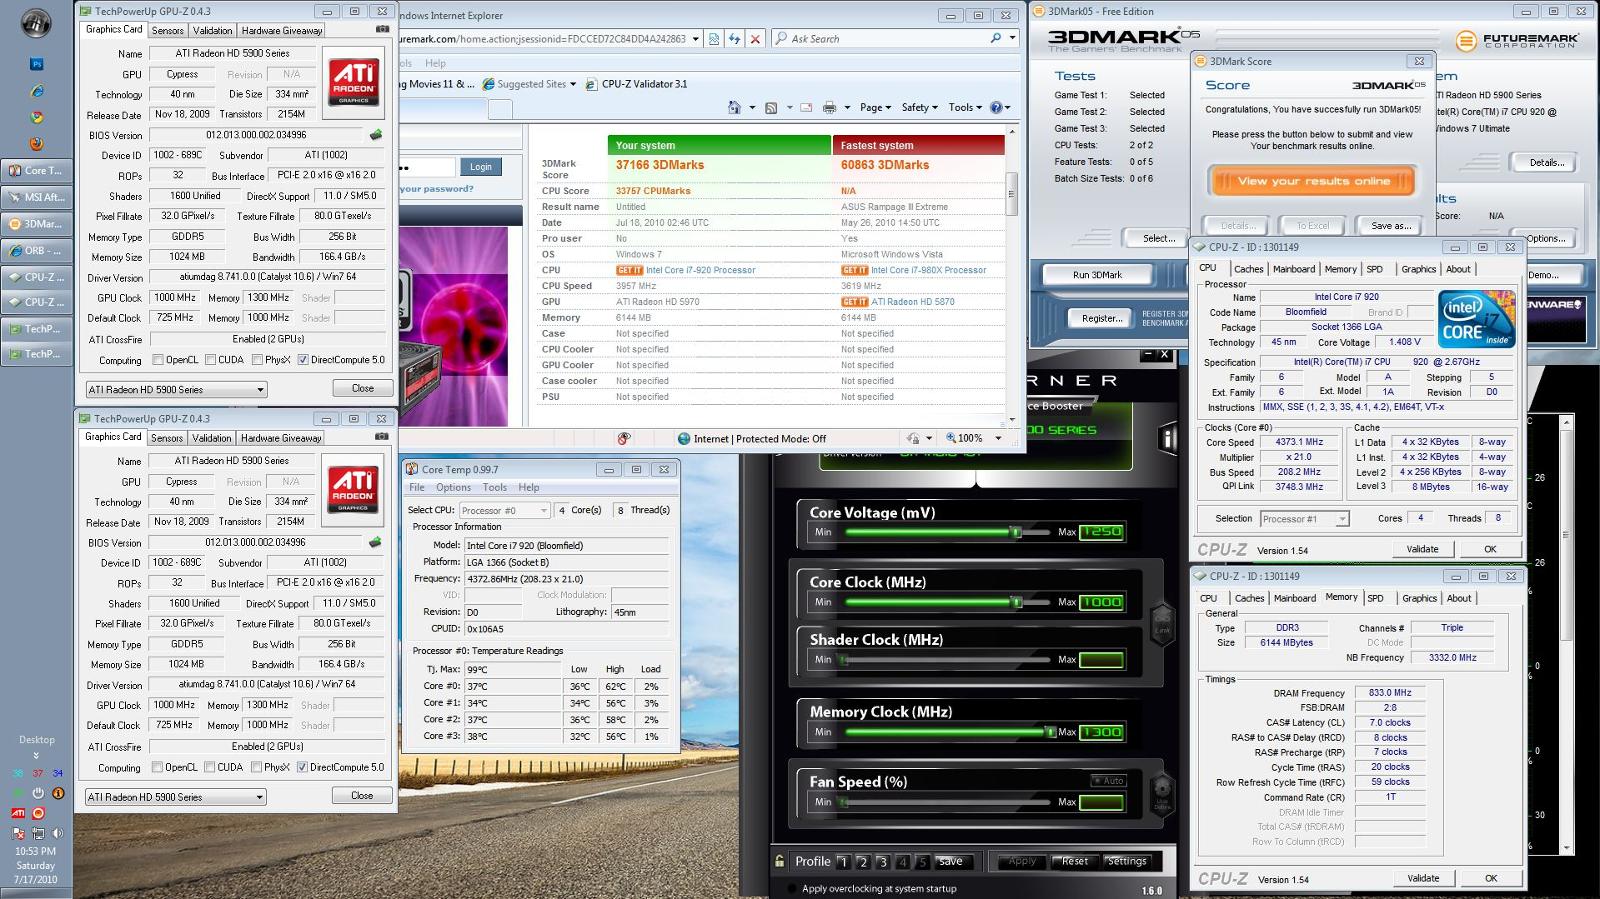Click BIOS save chip icon in top GPU-Z

tap(376, 134)
